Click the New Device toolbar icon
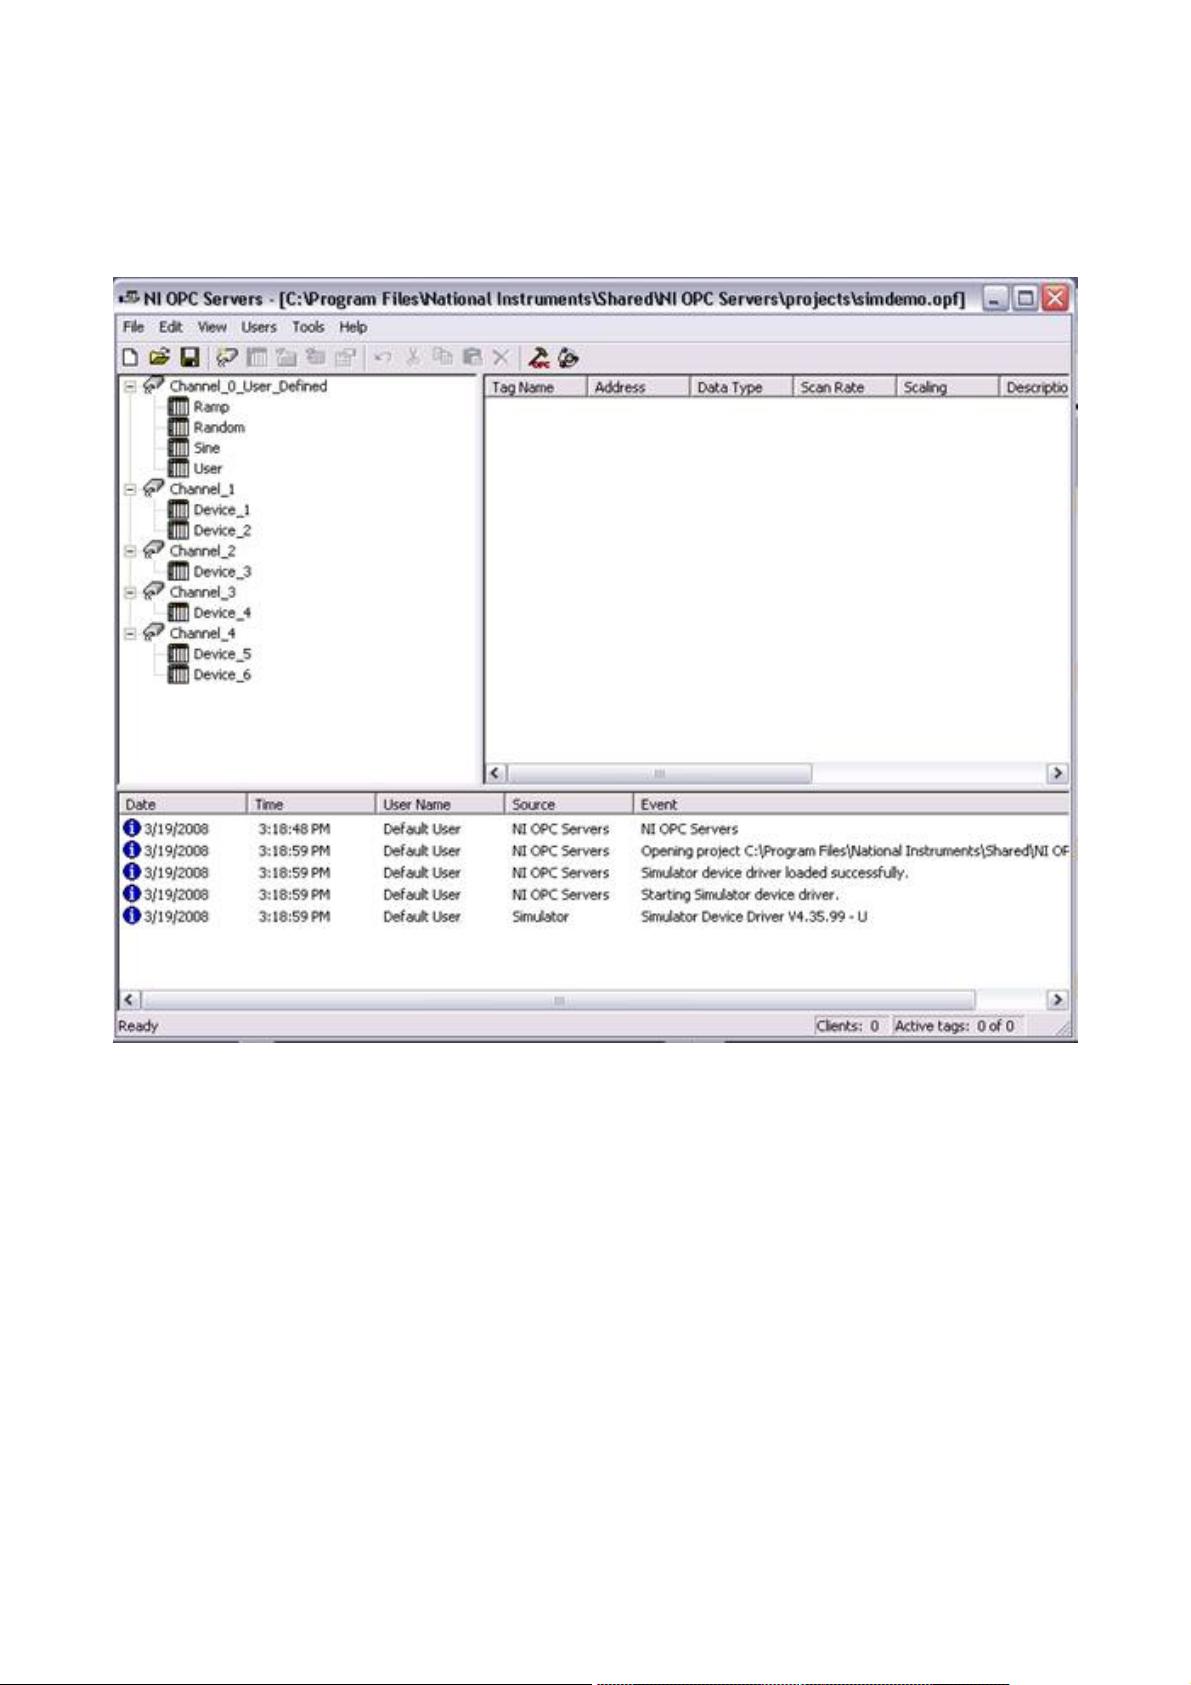The image size is (1191, 1685). click(x=257, y=357)
